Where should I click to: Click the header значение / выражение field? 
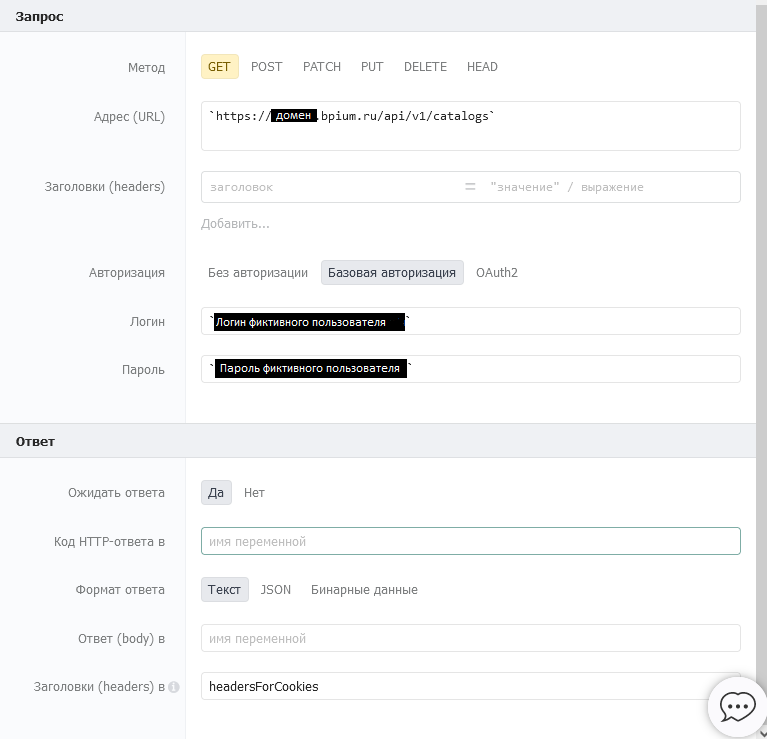coord(611,187)
